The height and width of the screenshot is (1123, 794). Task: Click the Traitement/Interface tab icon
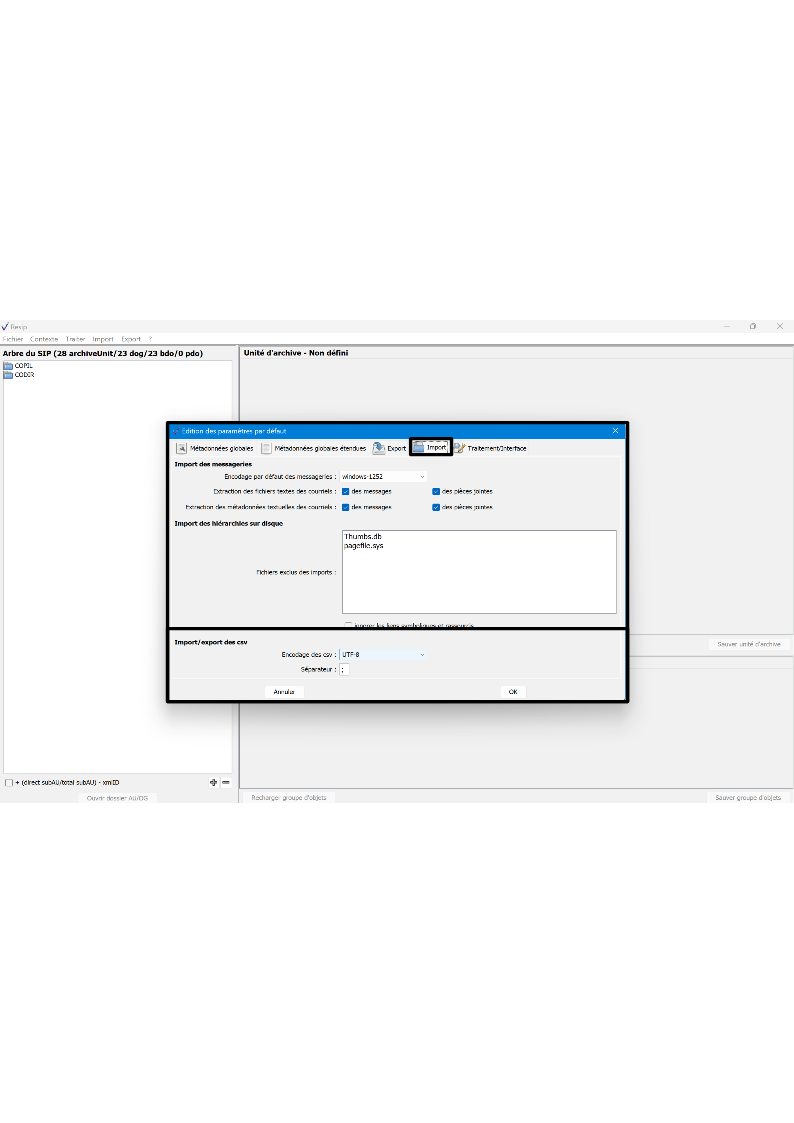(459, 448)
